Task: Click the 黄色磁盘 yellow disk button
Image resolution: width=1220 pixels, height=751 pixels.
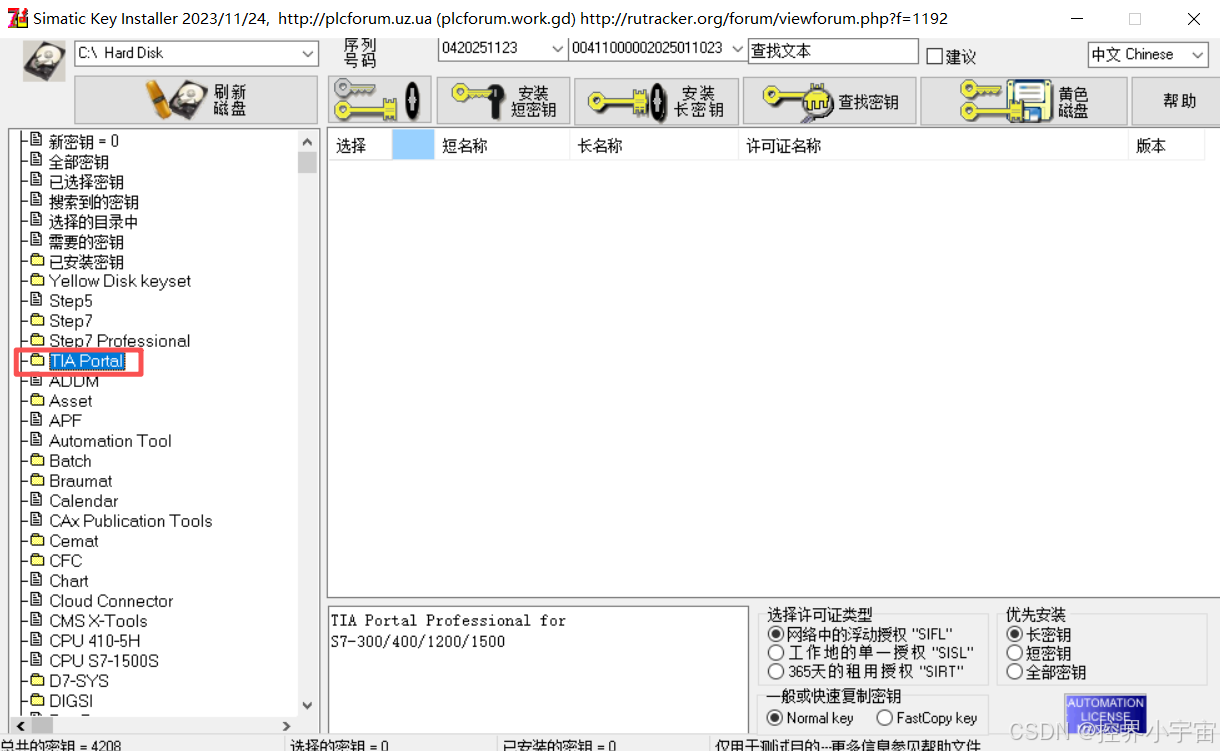Action: point(1023,100)
